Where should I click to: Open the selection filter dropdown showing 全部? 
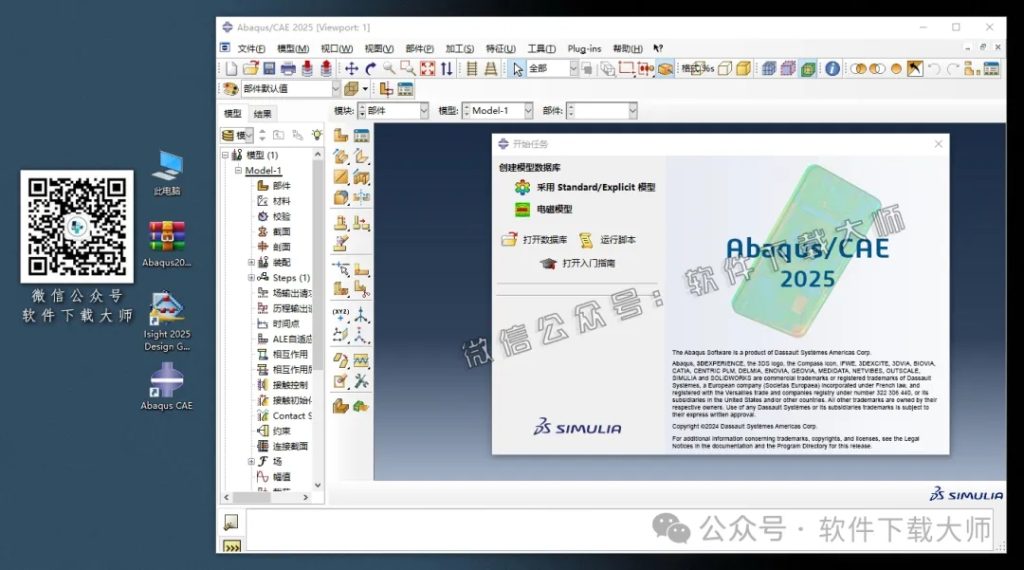[x=552, y=69]
